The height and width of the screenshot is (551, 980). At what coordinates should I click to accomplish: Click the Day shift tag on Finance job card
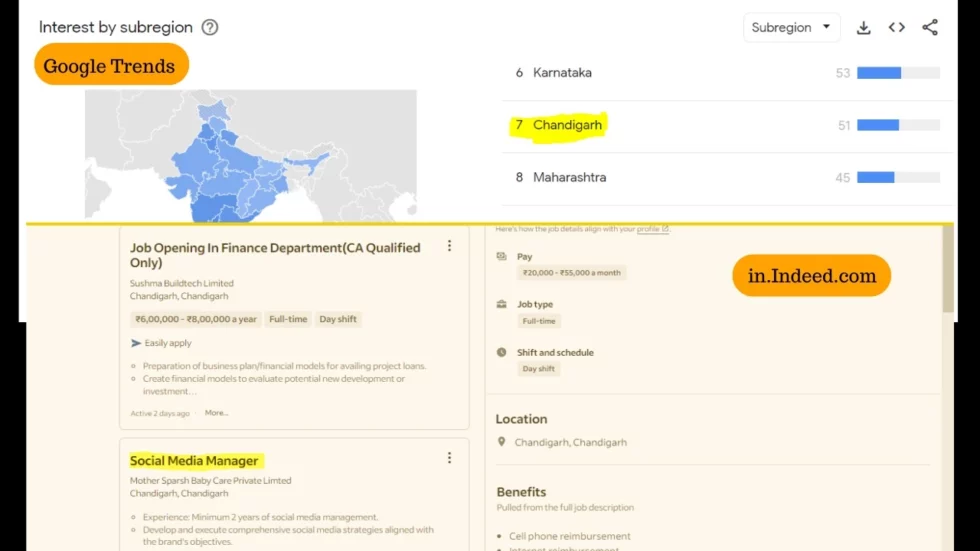(338, 319)
